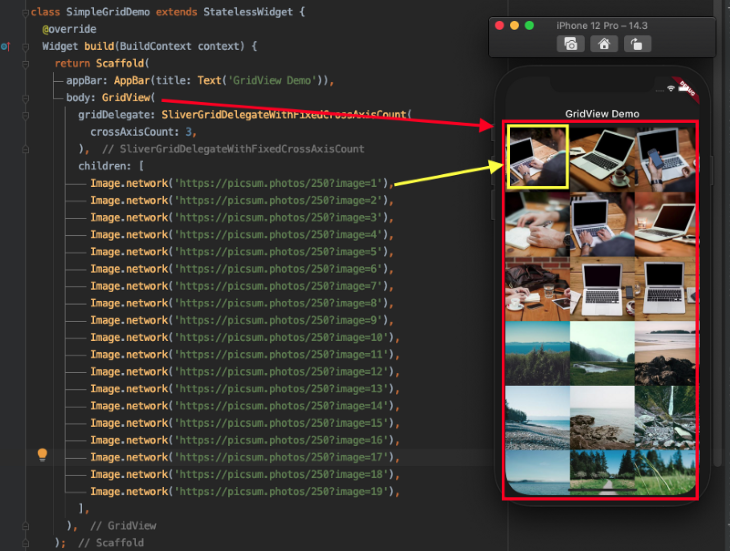Click the simulator screenshot camera icon
This screenshot has height=551, width=730.
pos(571,44)
